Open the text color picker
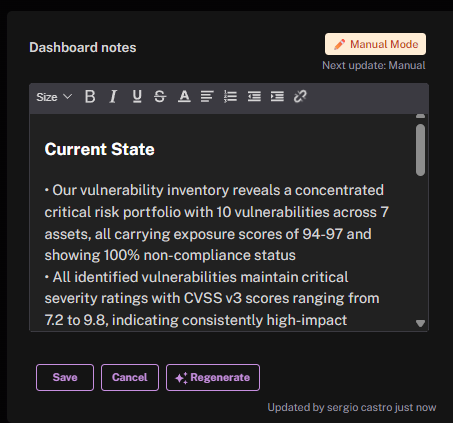This screenshot has height=423, width=453. pos(184,97)
